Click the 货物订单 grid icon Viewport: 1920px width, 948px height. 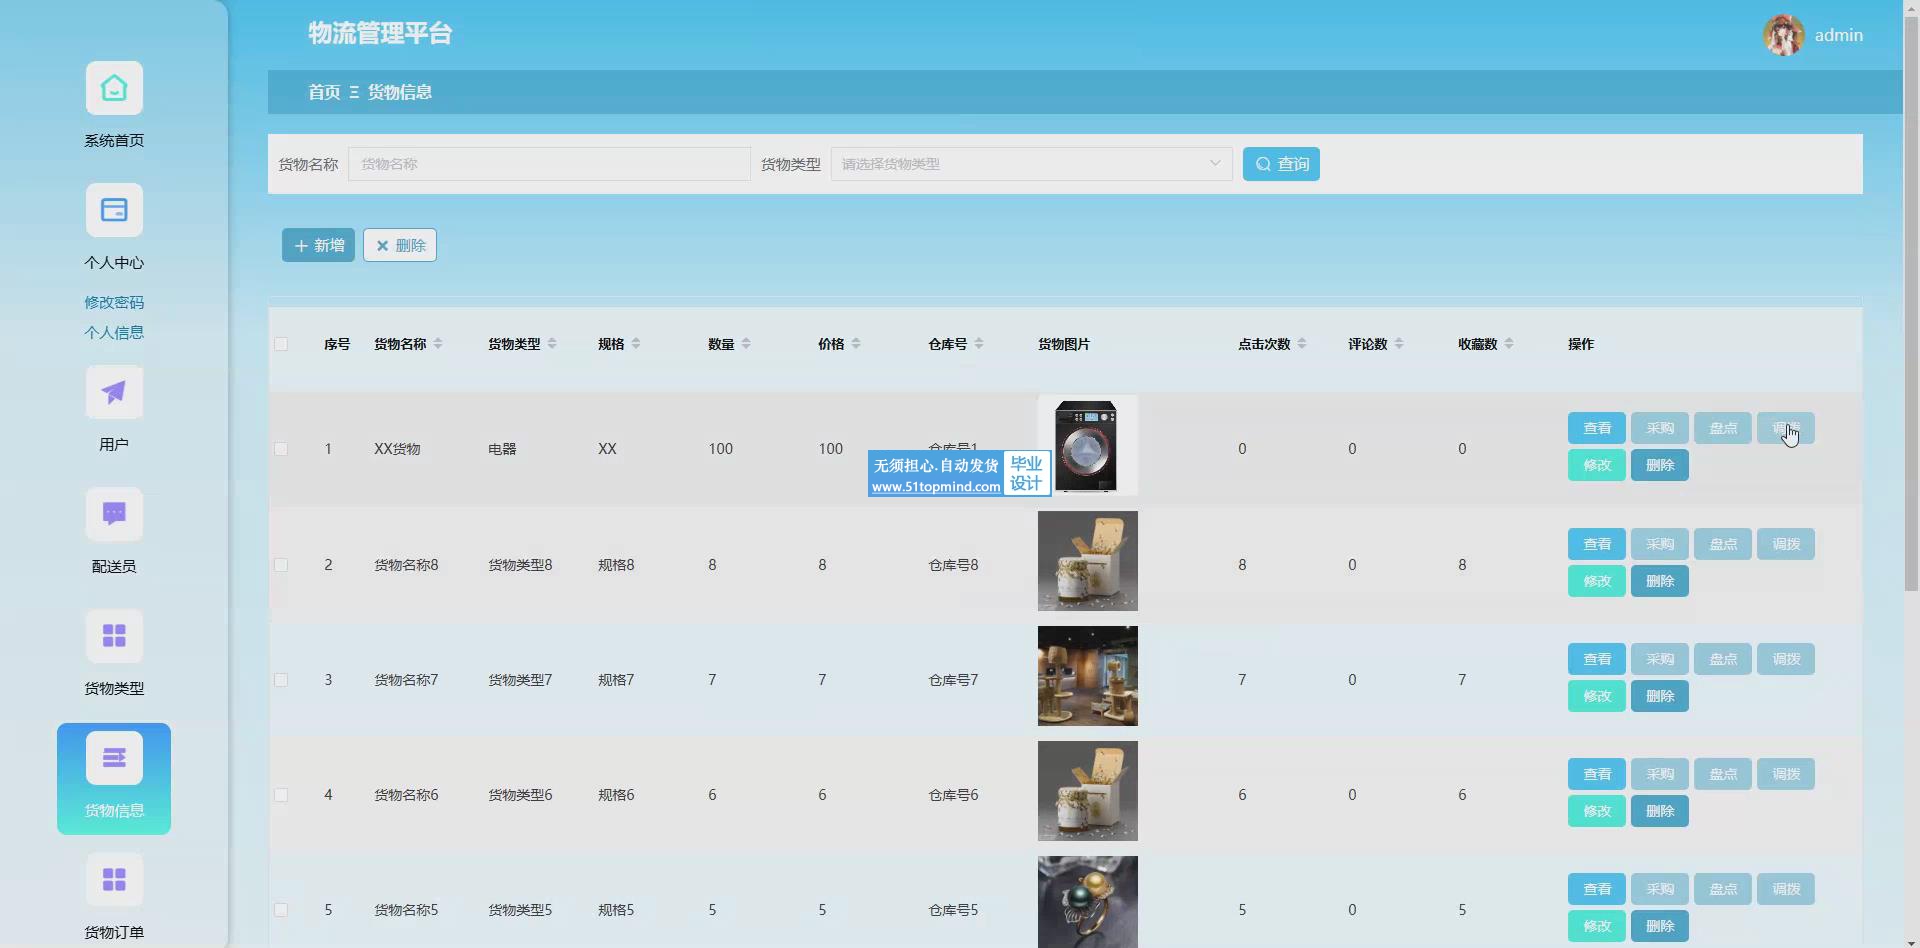click(114, 880)
